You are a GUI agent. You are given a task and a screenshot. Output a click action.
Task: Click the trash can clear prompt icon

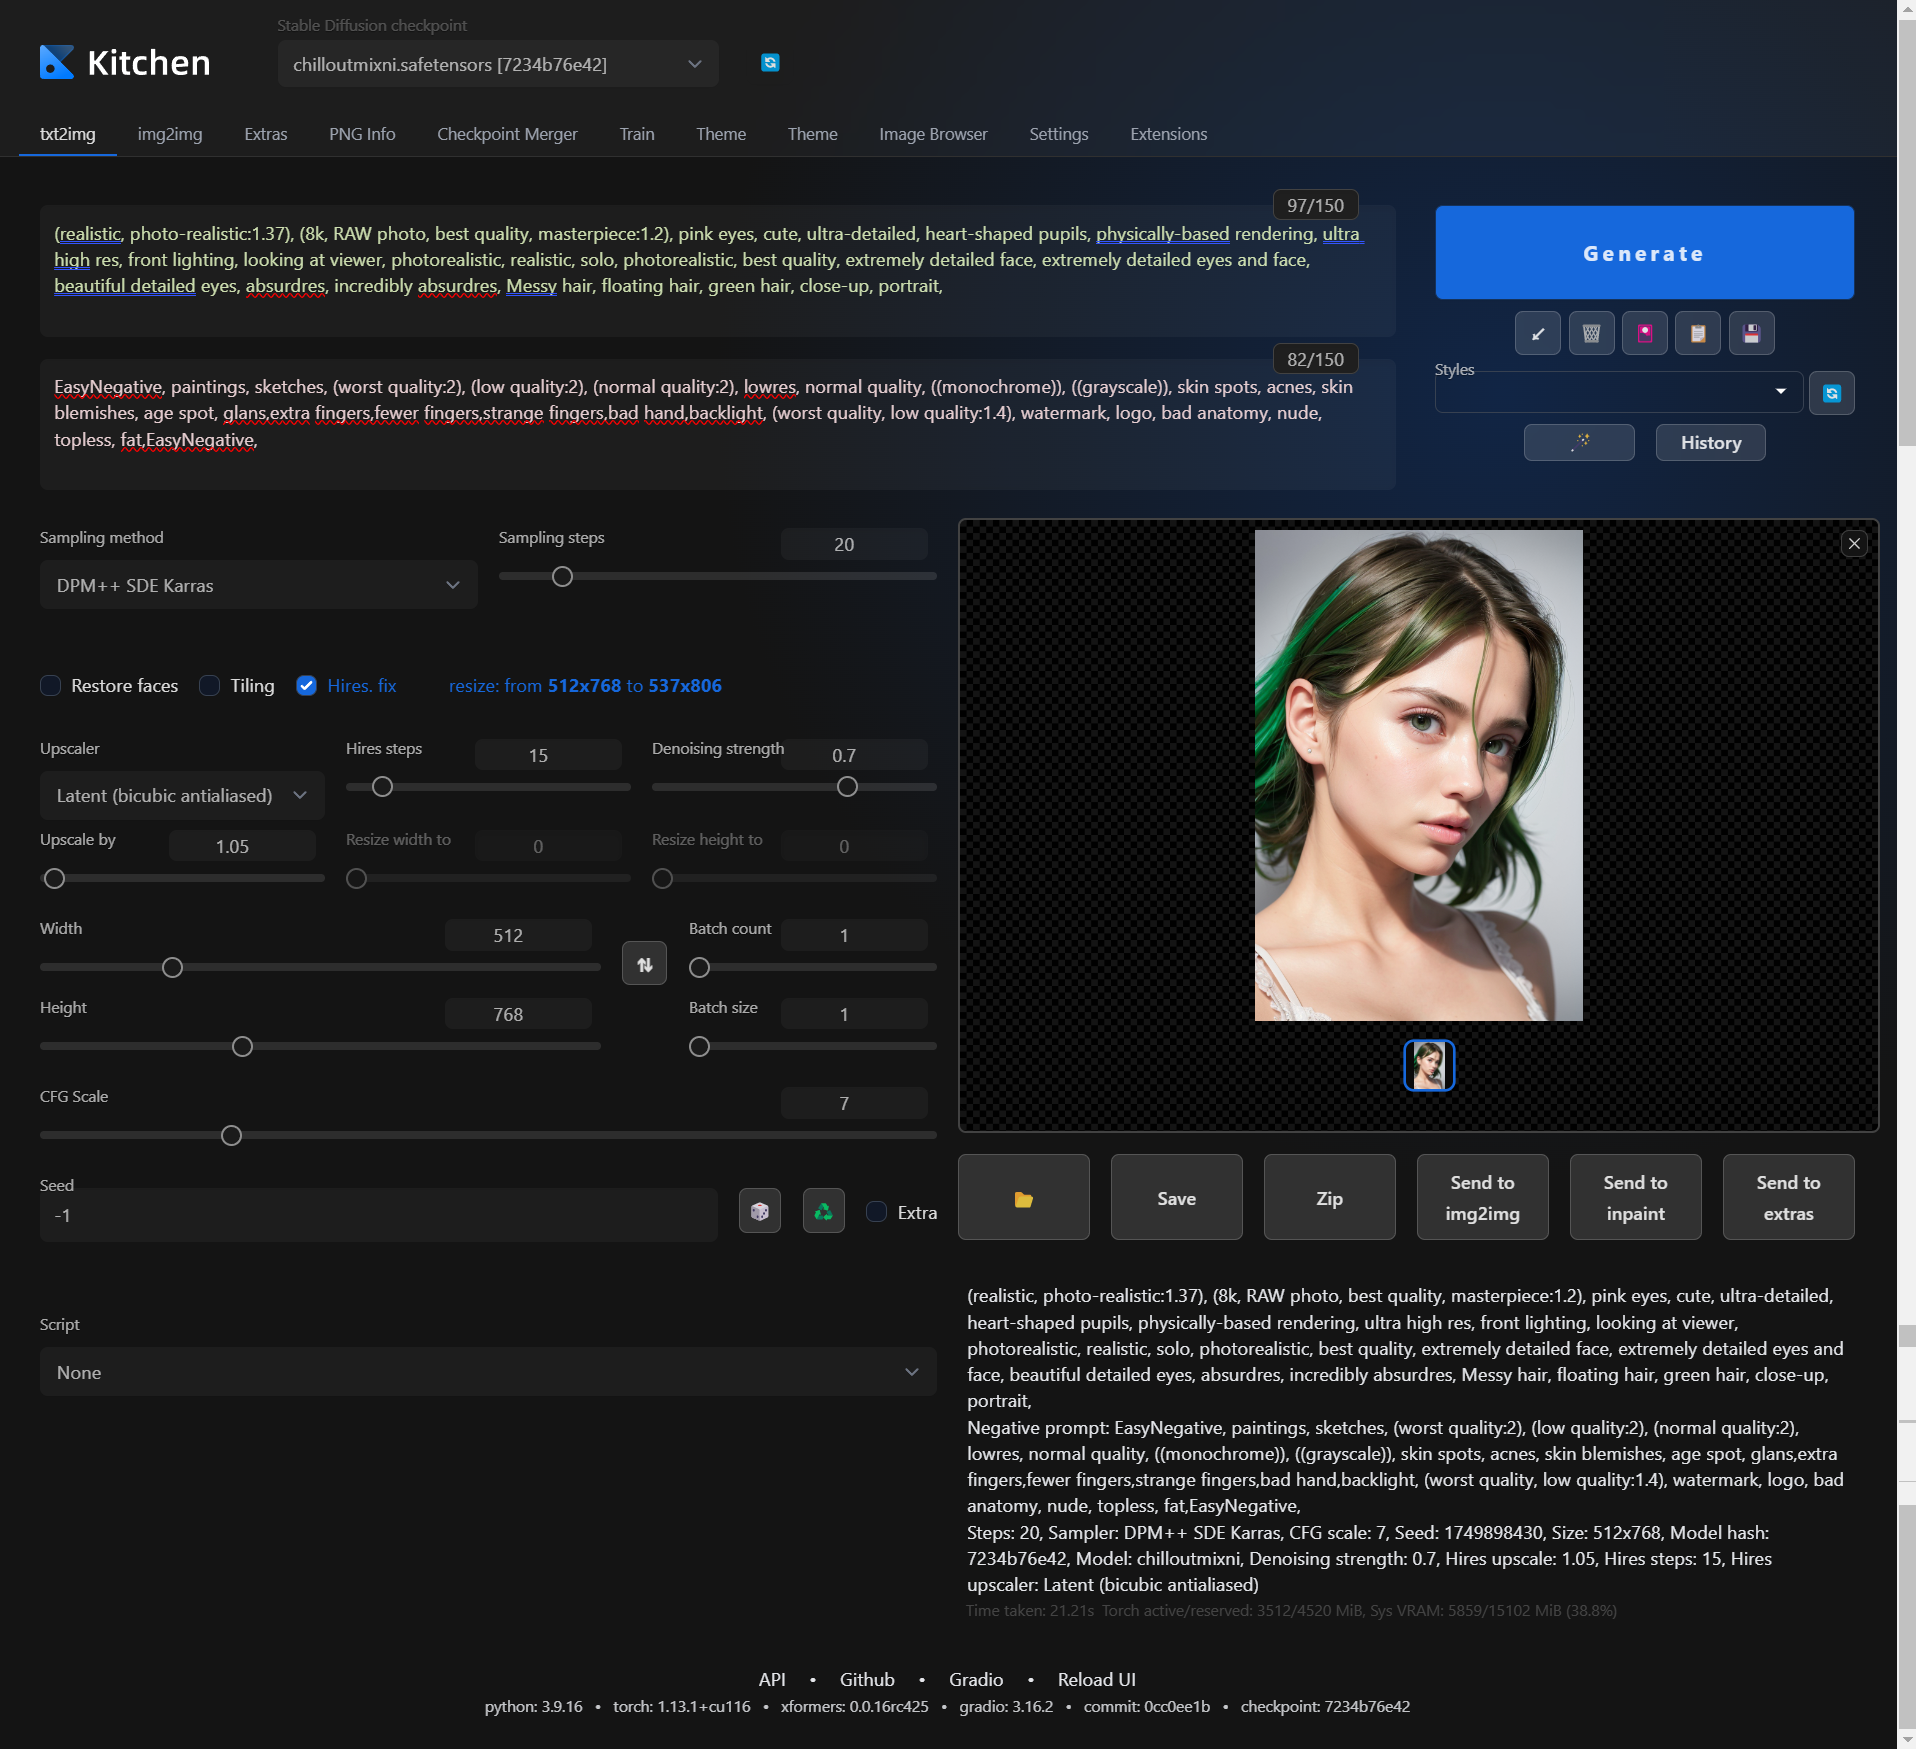click(x=1591, y=334)
